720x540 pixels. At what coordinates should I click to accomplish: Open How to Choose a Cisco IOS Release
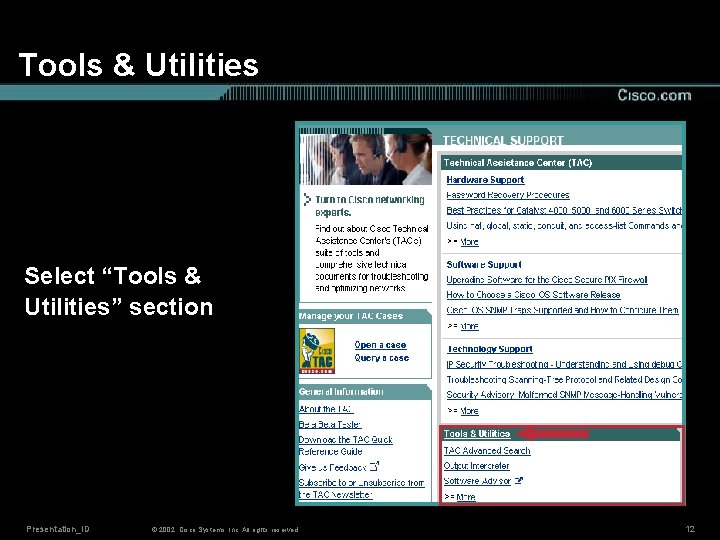(533, 295)
